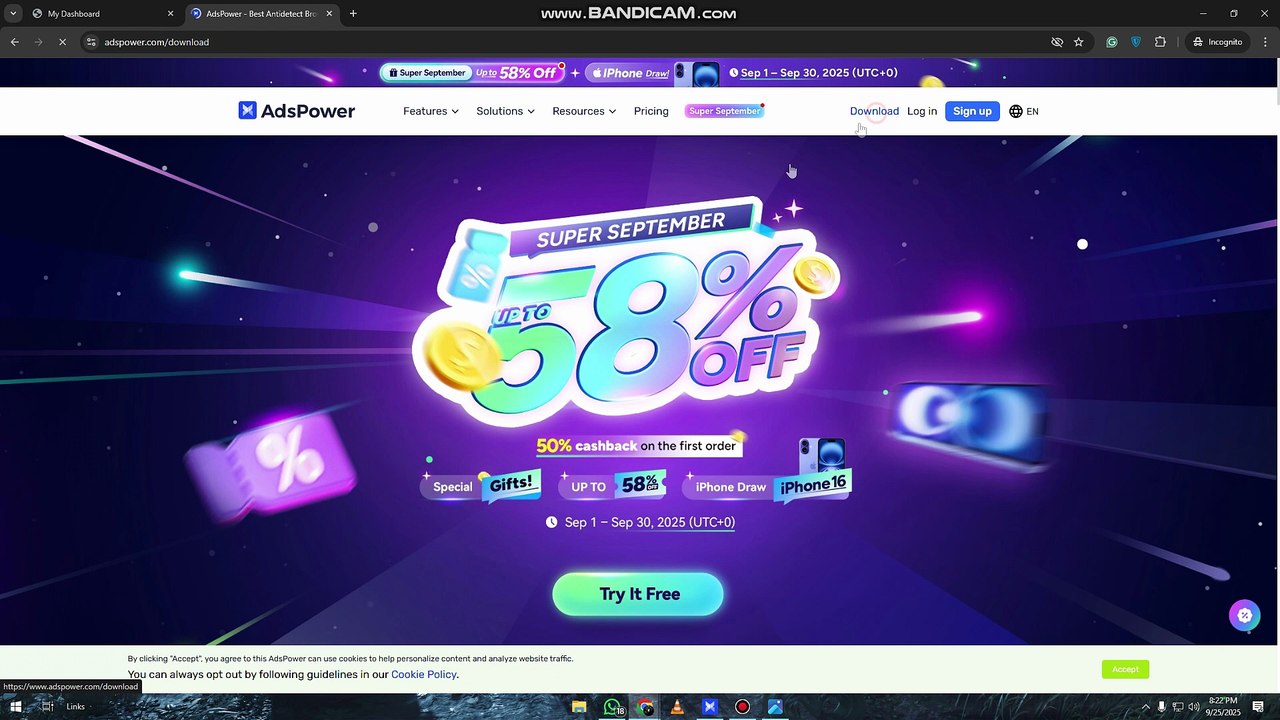The image size is (1280, 720).
Task: Click the Special Gifts badge
Action: tap(482, 486)
